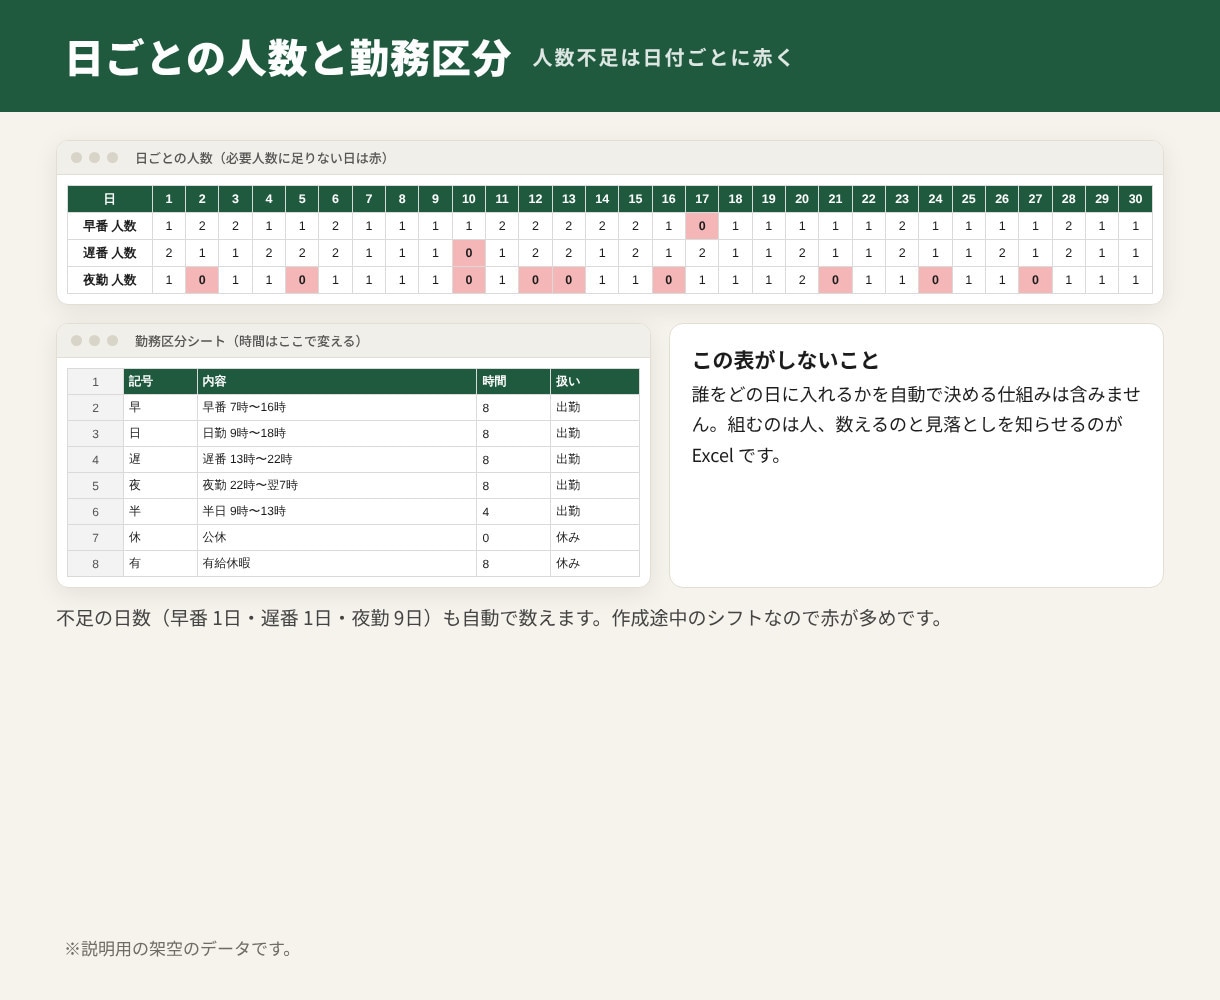Click 早番 count under day 30
Viewport: 1220px width, 1000px height.
point(1135,226)
